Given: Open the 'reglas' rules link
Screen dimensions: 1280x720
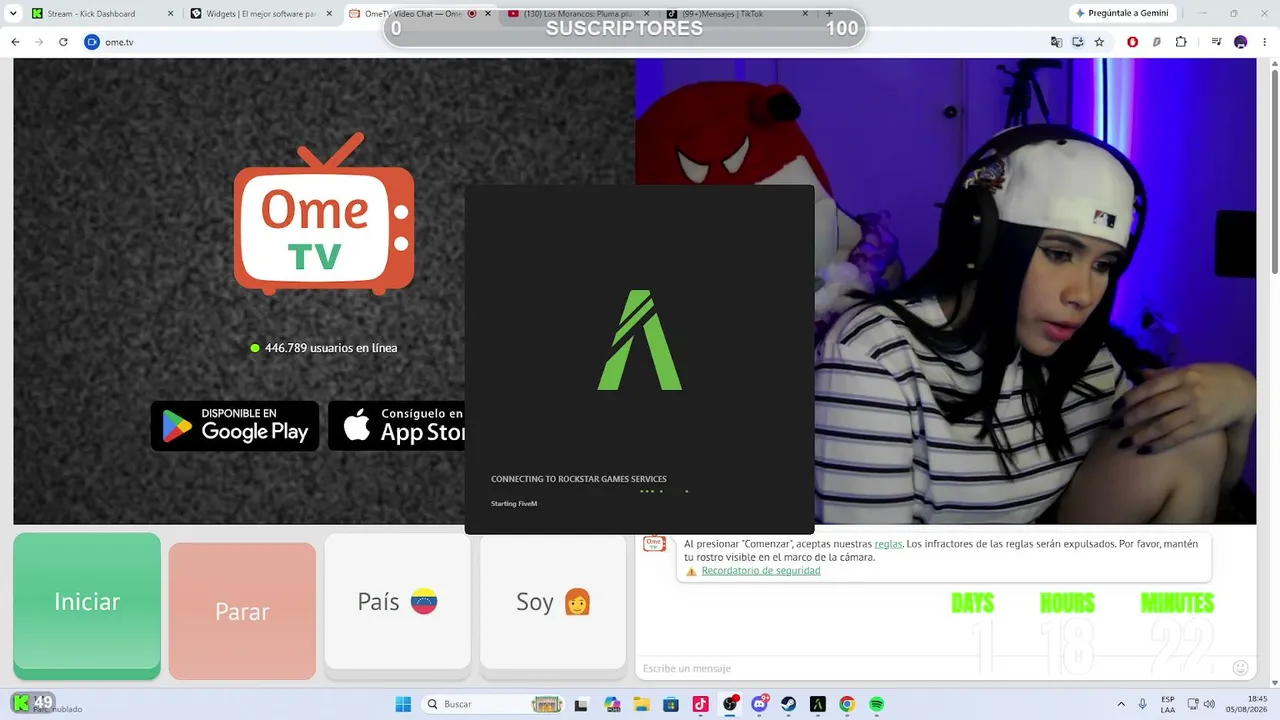Looking at the screenshot, I should pos(888,544).
